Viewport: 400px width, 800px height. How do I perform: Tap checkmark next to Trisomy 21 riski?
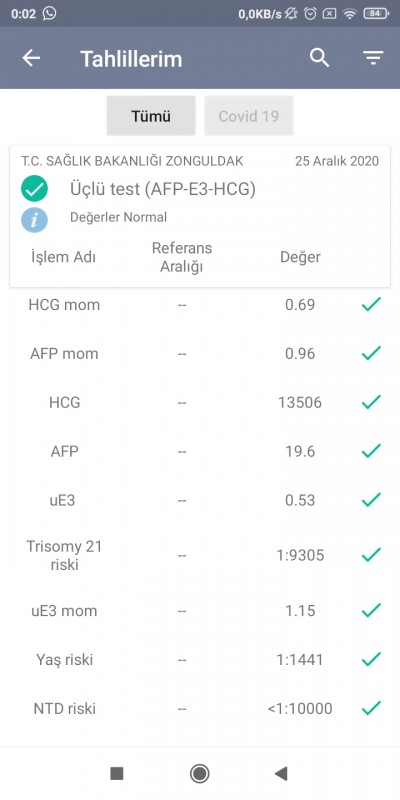click(371, 555)
